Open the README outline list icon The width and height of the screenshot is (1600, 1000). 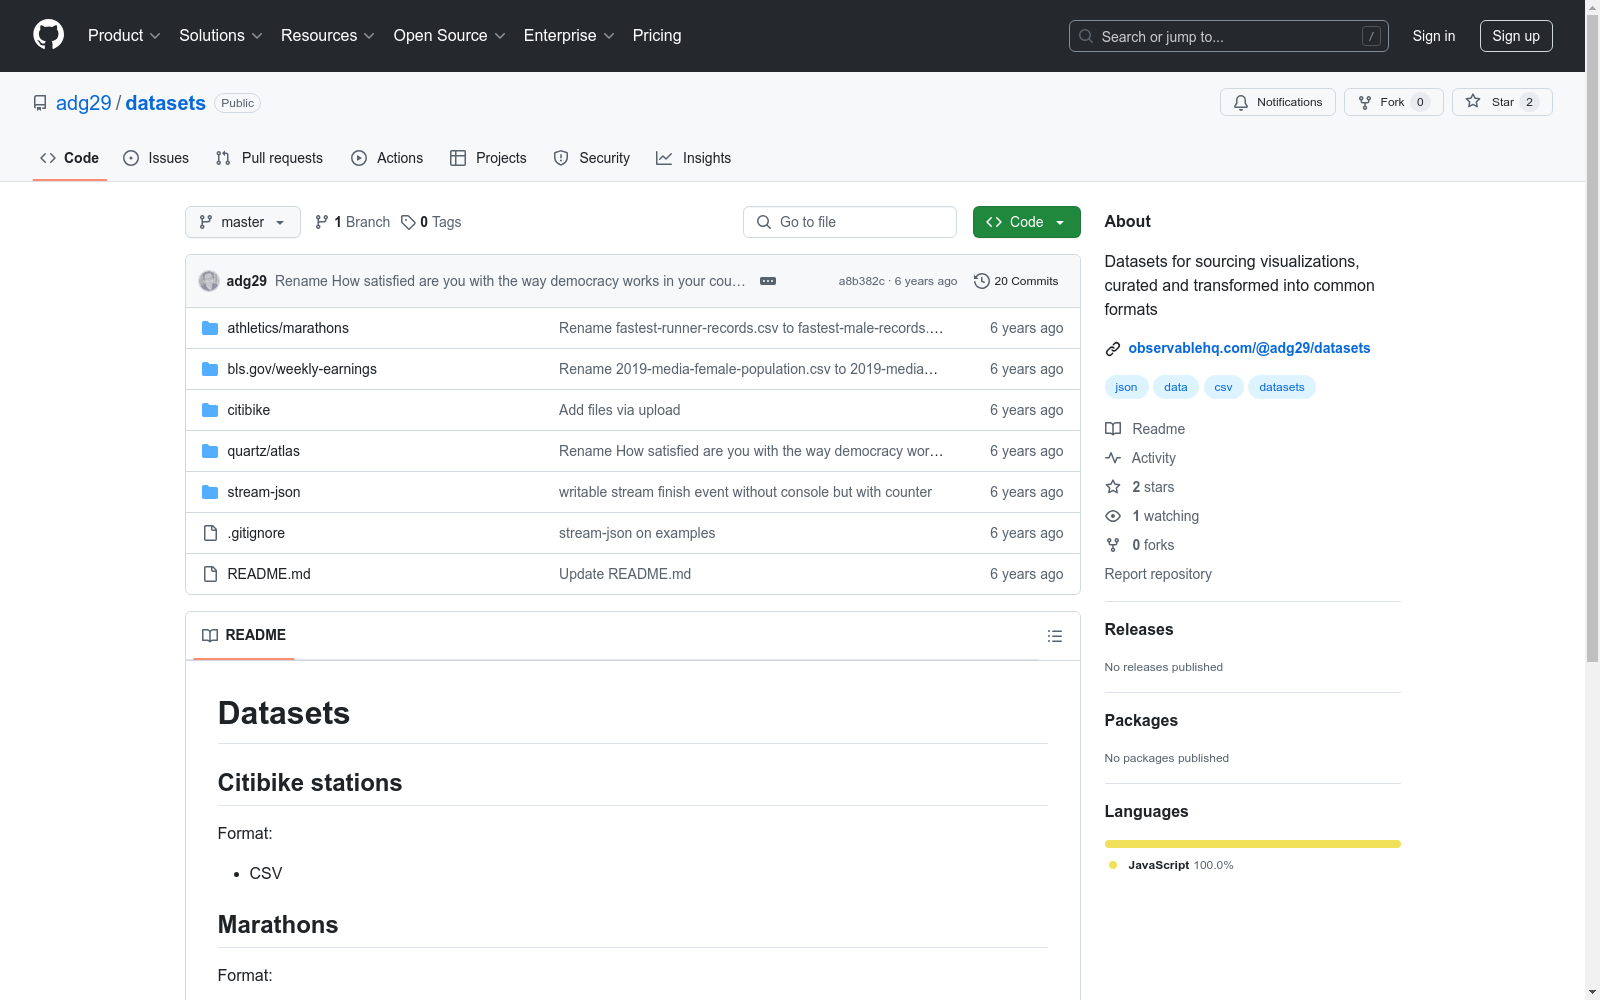point(1054,636)
